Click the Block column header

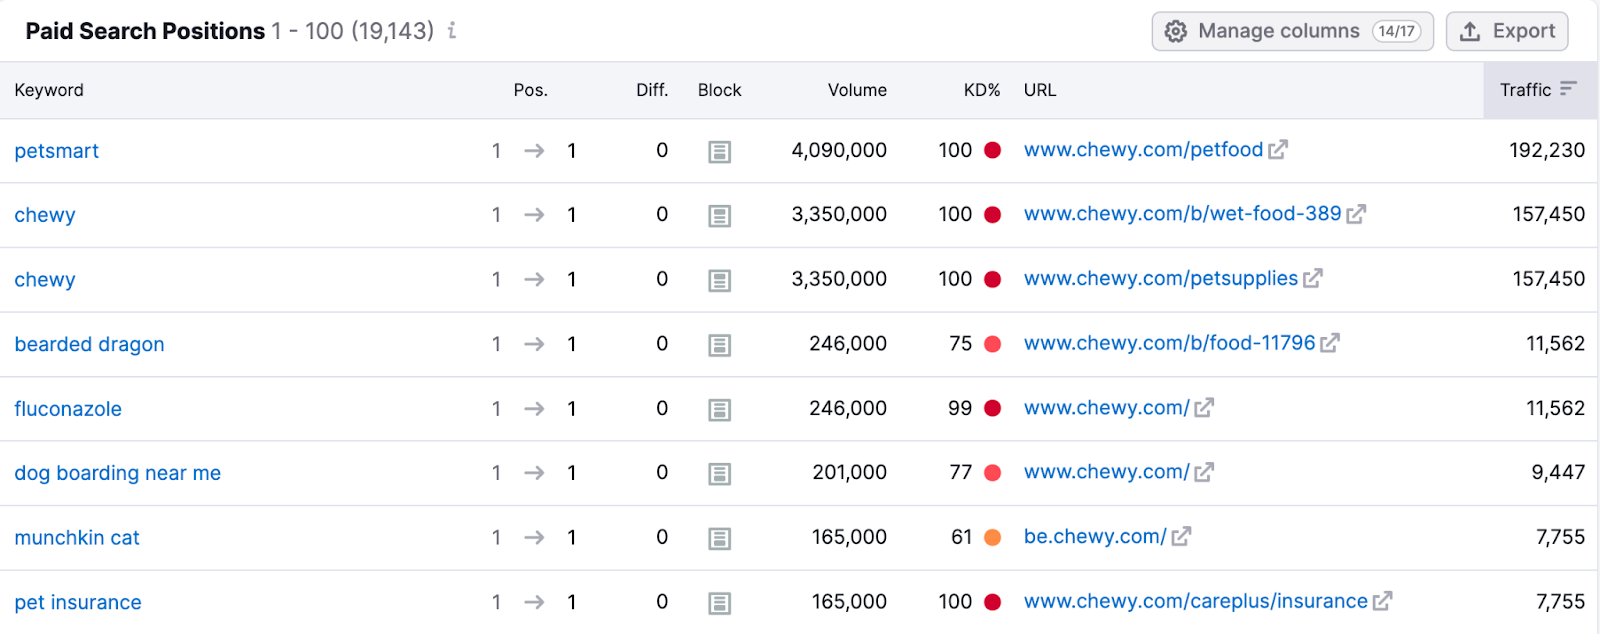click(720, 90)
